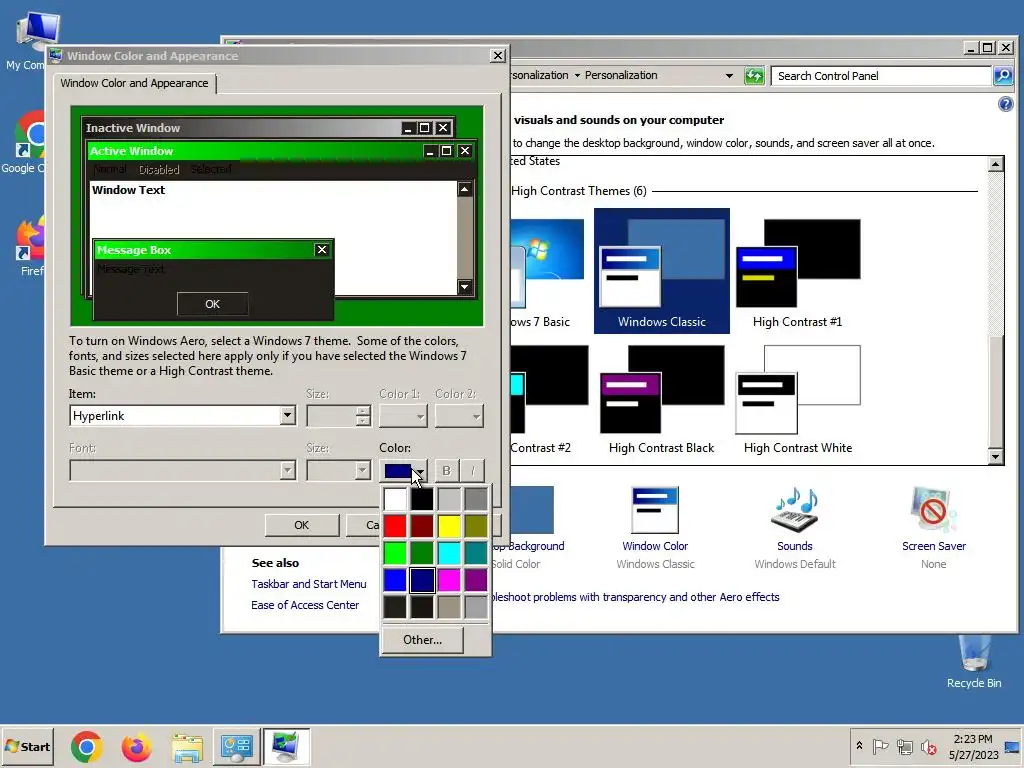
Task: Launch Firefox from the taskbar
Action: tap(136, 746)
